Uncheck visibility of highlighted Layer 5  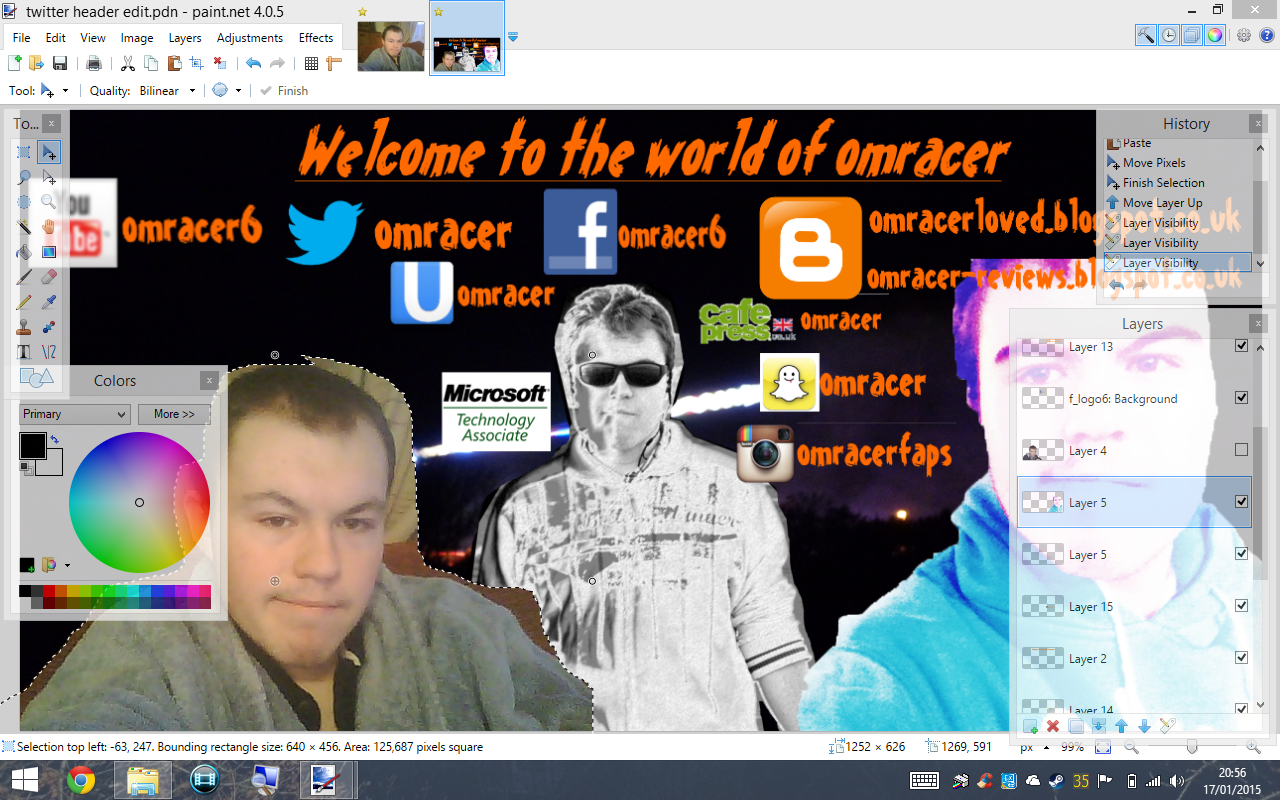[x=1242, y=502]
